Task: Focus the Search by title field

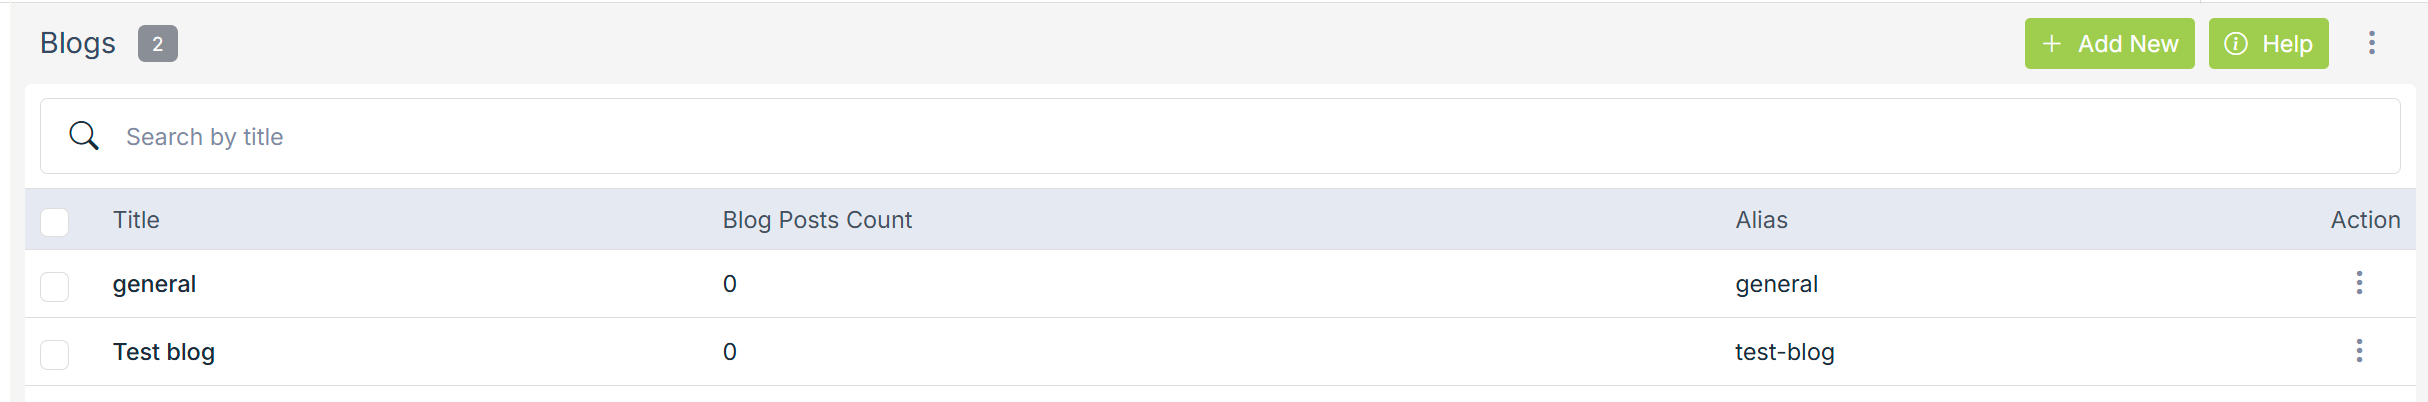Action: (x=1200, y=136)
